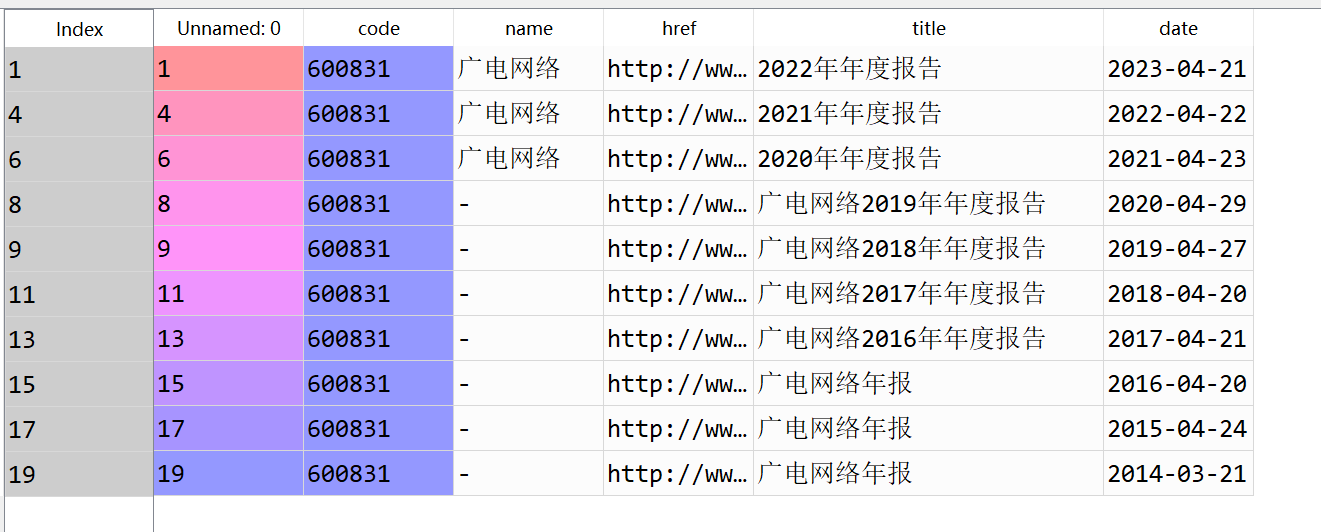Click the '2021年年度报告' title cell
This screenshot has width=1321, height=532.
[x=929, y=114]
